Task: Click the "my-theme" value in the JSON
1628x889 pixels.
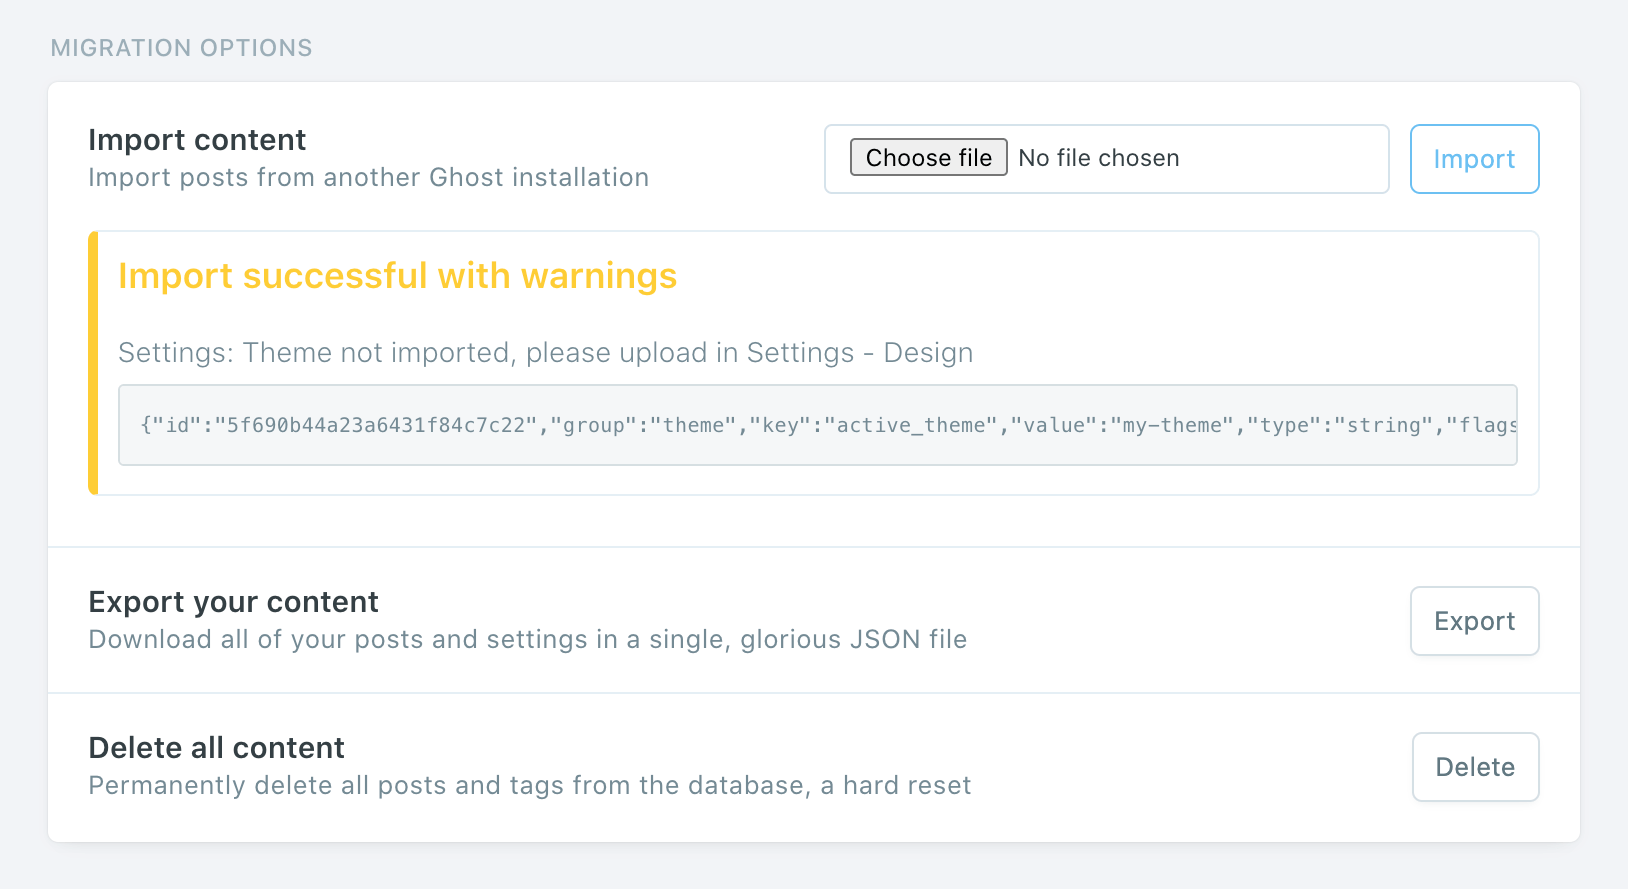Action: point(1171,425)
